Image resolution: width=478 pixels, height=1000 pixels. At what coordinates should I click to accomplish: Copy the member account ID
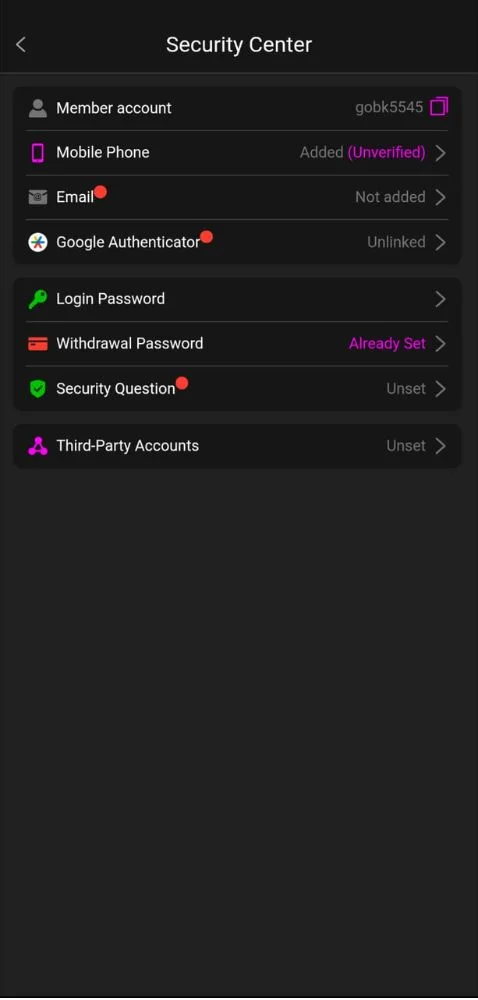click(439, 107)
